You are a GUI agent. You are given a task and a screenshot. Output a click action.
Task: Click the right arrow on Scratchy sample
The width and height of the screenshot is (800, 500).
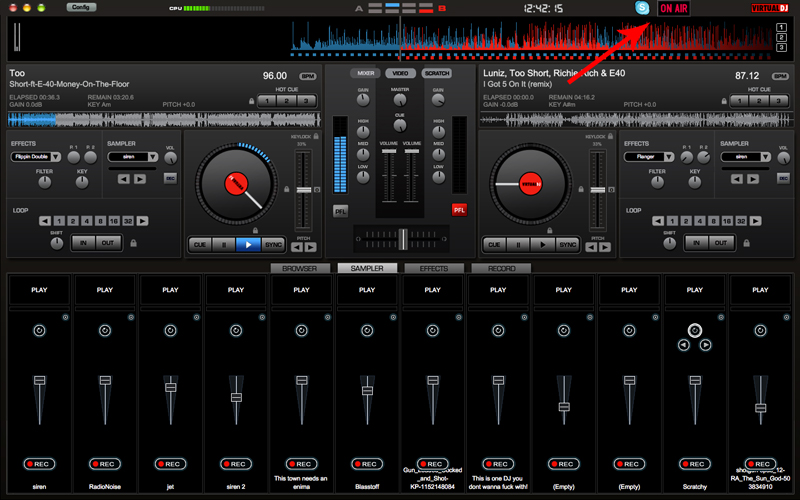706,344
